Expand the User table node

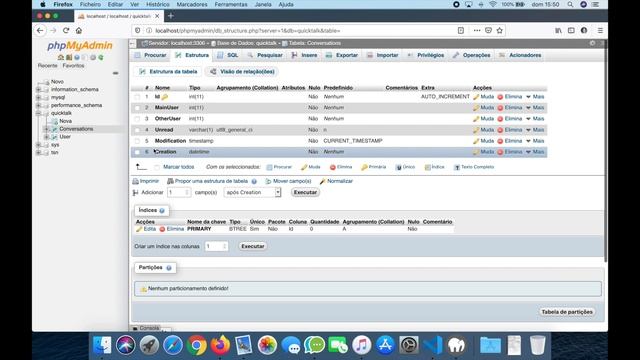coord(47,137)
